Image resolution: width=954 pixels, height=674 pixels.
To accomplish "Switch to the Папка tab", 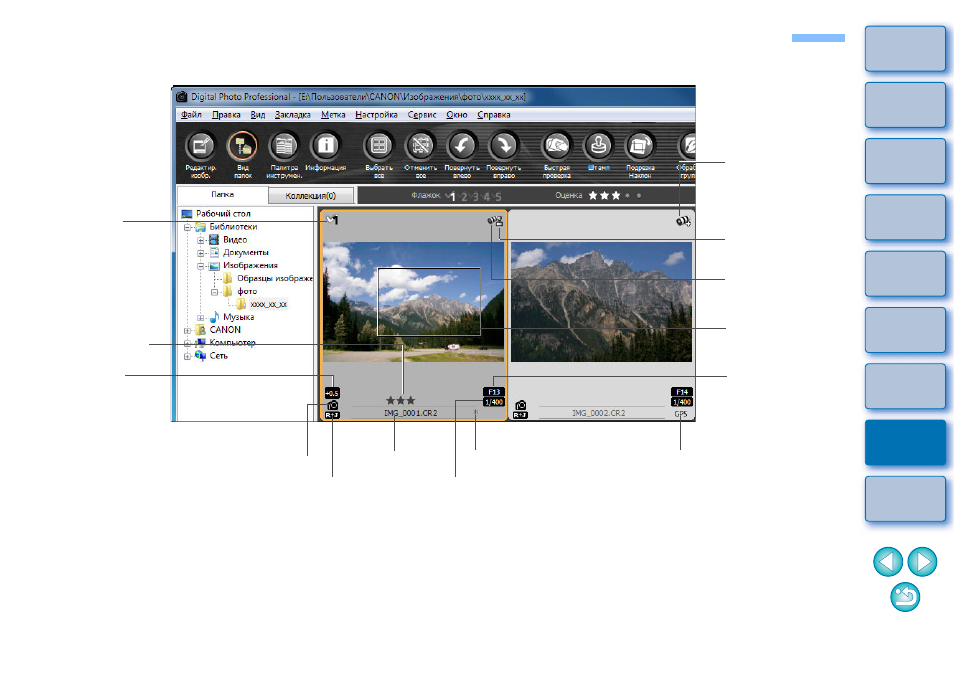I will point(223,195).
